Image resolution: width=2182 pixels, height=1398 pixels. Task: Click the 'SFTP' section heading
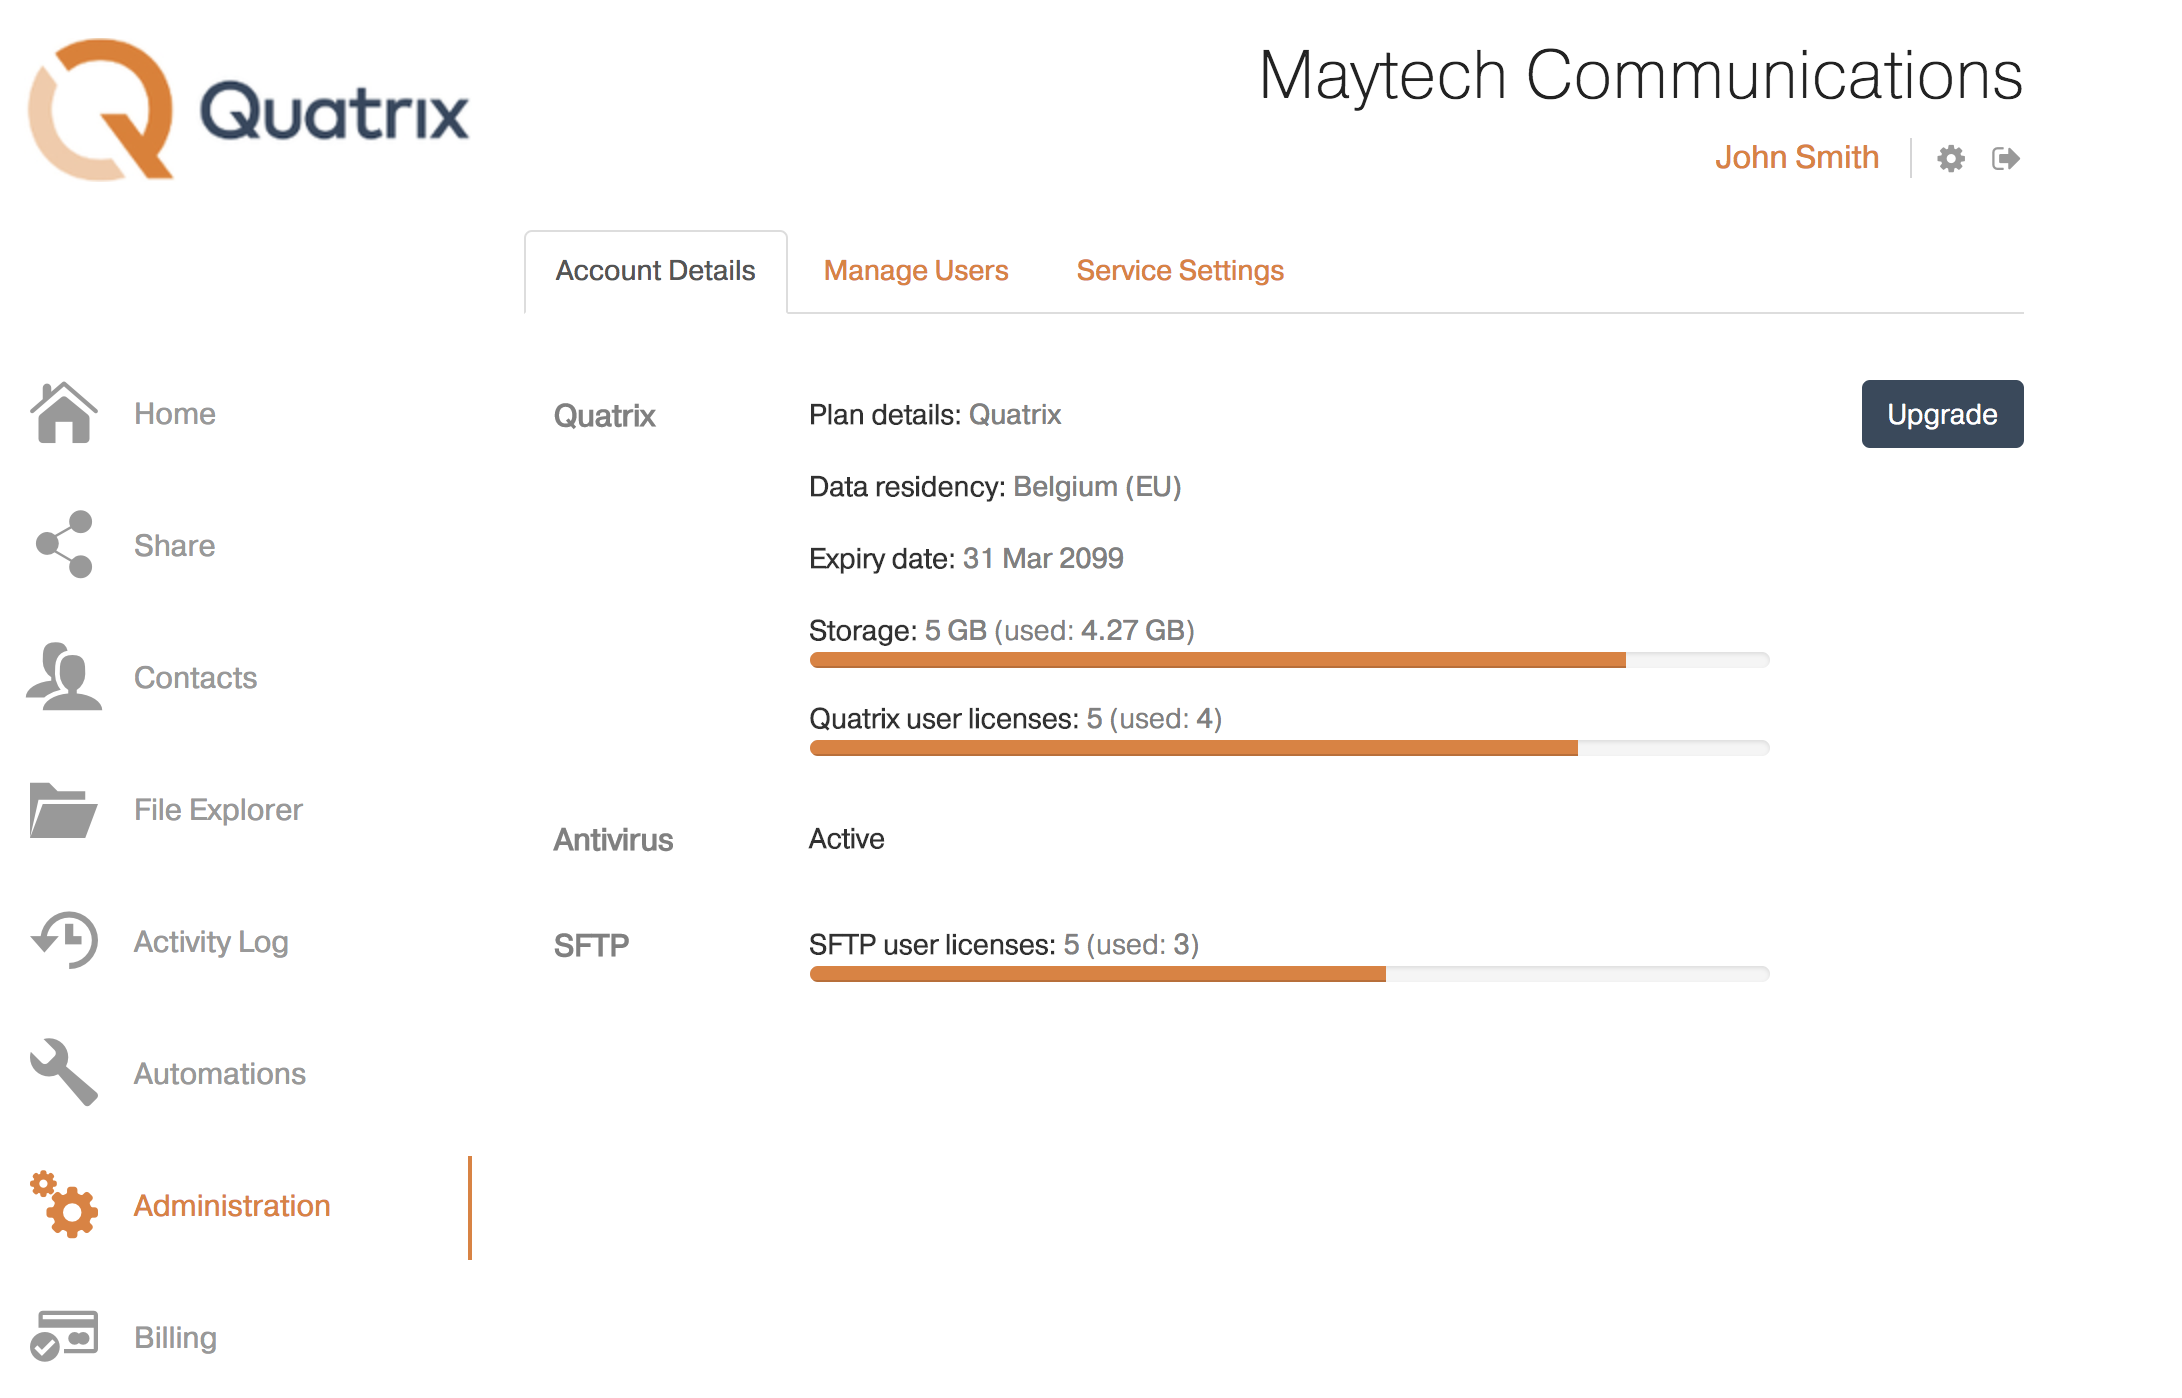click(591, 946)
